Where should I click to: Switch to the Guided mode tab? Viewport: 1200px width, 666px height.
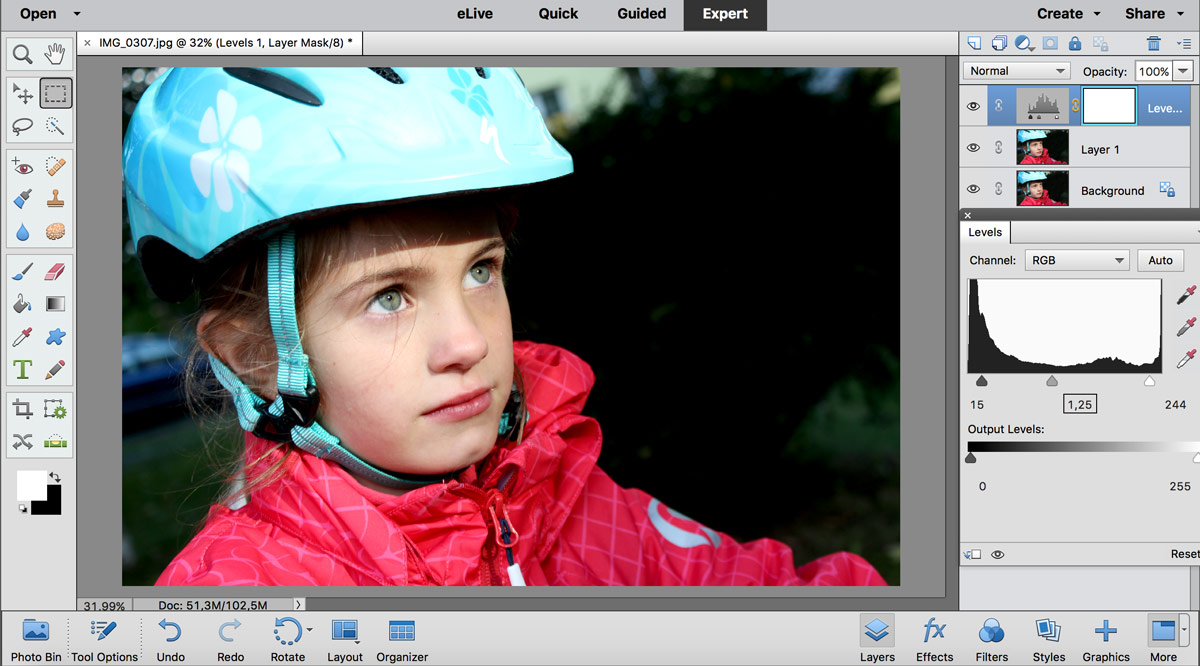pyautogui.click(x=641, y=14)
